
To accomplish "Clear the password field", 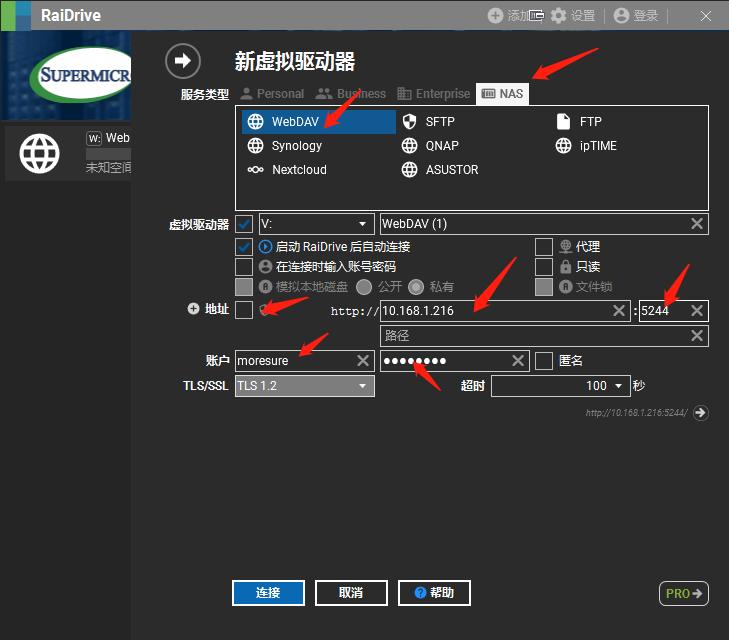I will click(518, 361).
